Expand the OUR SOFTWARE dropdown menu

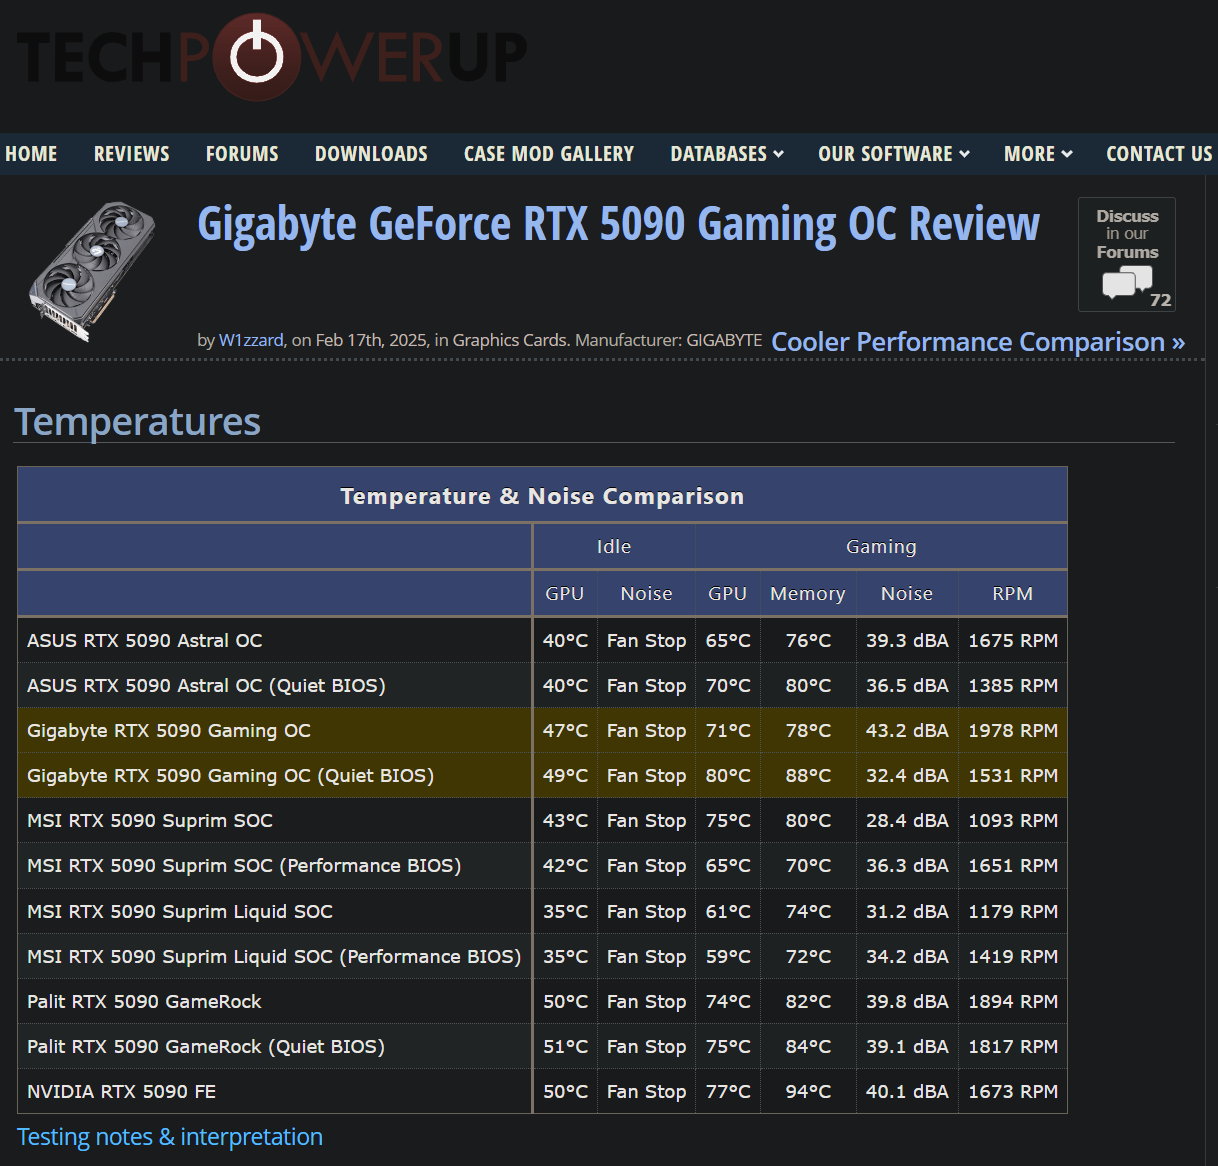click(894, 154)
